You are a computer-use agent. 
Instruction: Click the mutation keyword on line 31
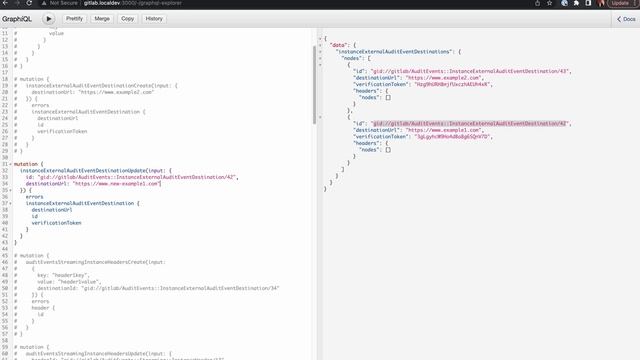tap(26, 164)
